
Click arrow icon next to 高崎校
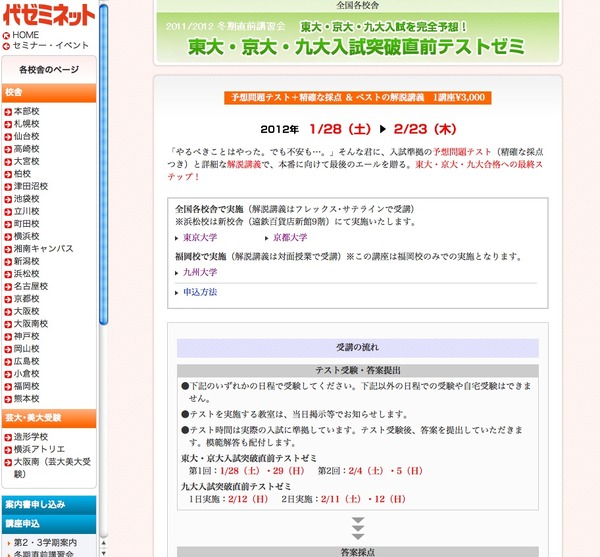click(8, 150)
